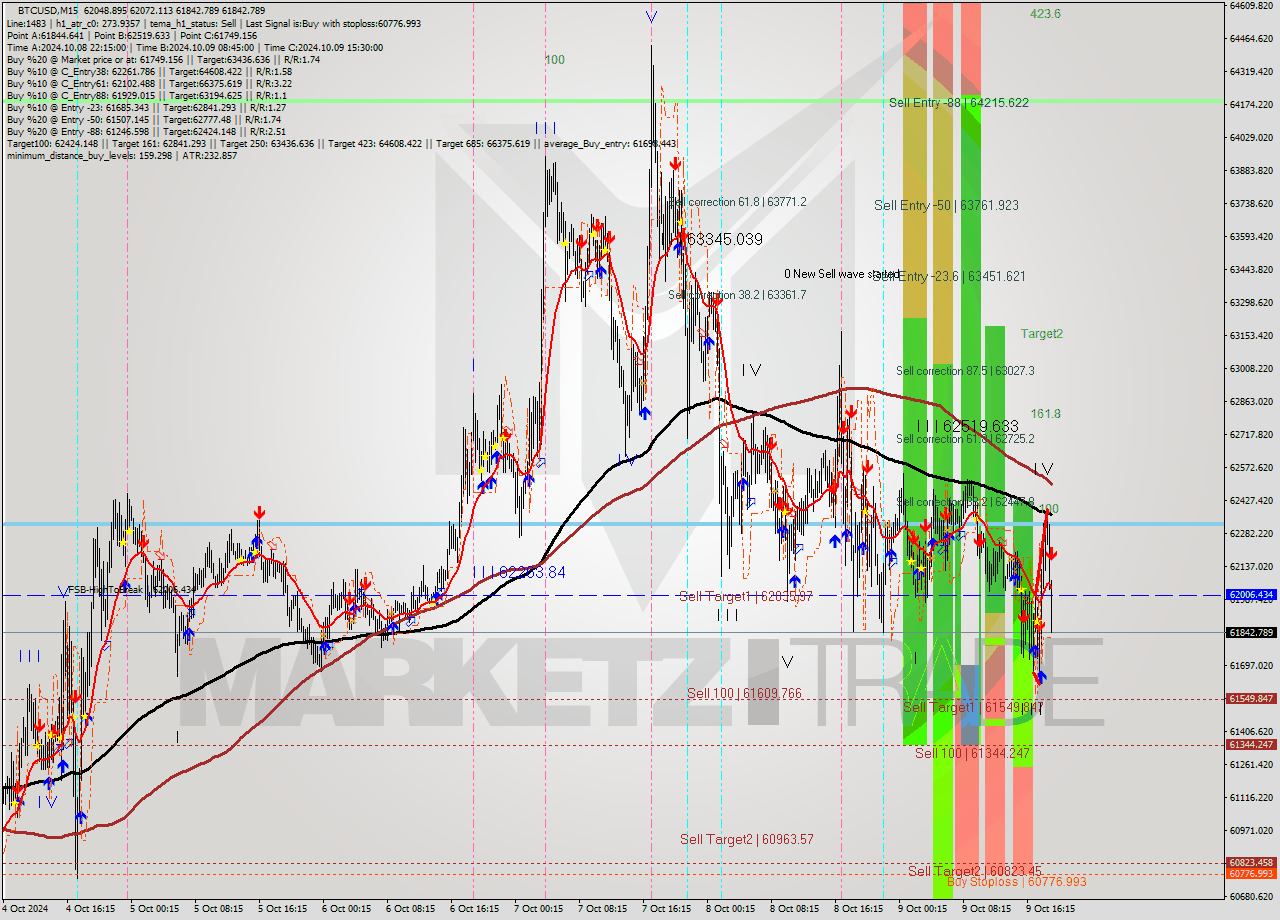Screen dimensions: 1280x920
Task: Click the '4 Oct 2024' time axis label
Action: pyautogui.click(x=25, y=909)
